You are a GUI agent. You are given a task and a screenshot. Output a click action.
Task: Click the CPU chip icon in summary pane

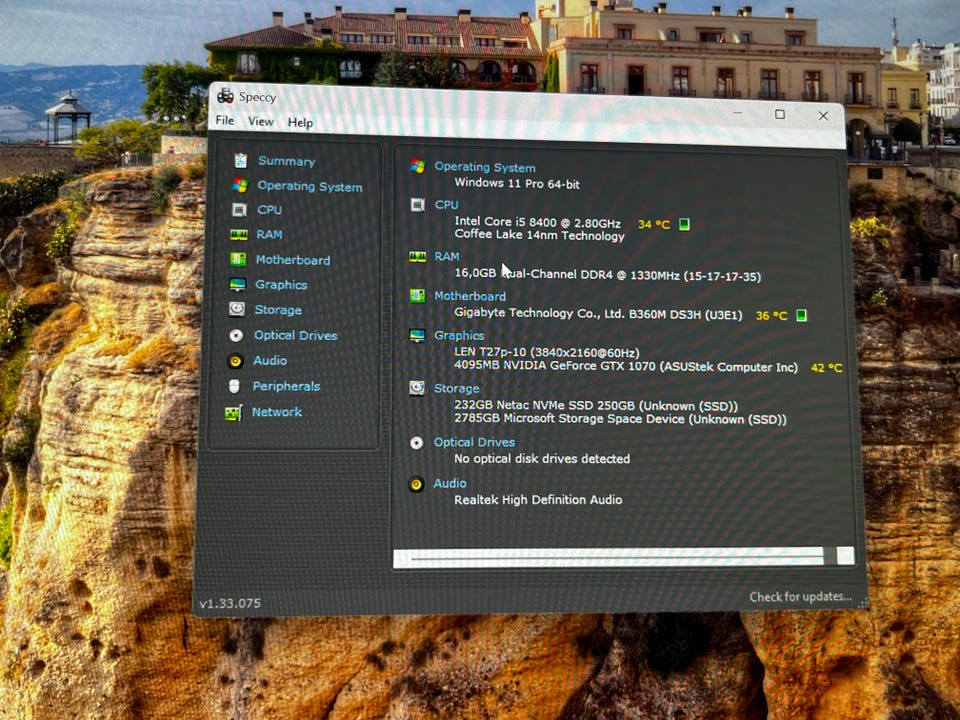[418, 204]
